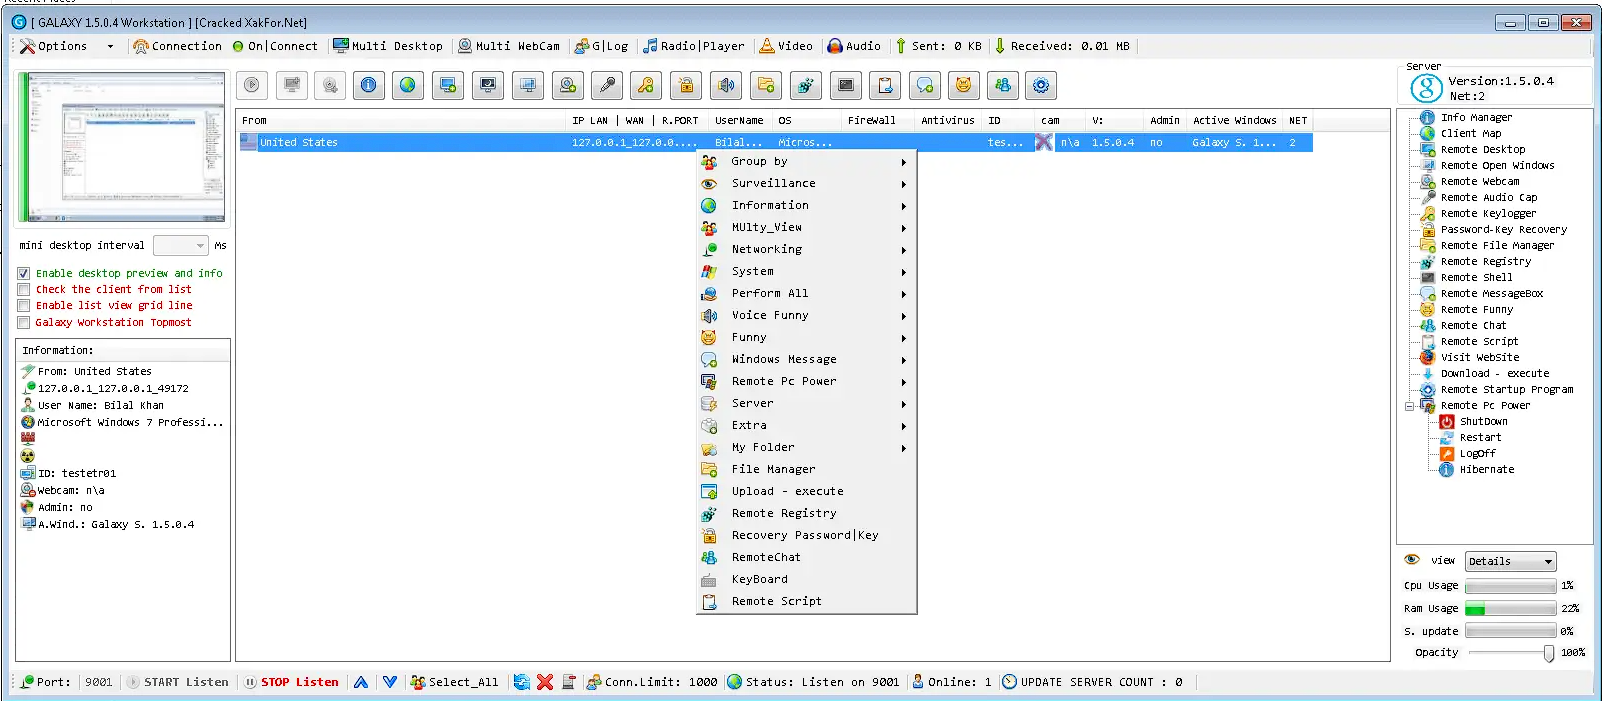Open remote desktop from the toolbar

tap(448, 86)
